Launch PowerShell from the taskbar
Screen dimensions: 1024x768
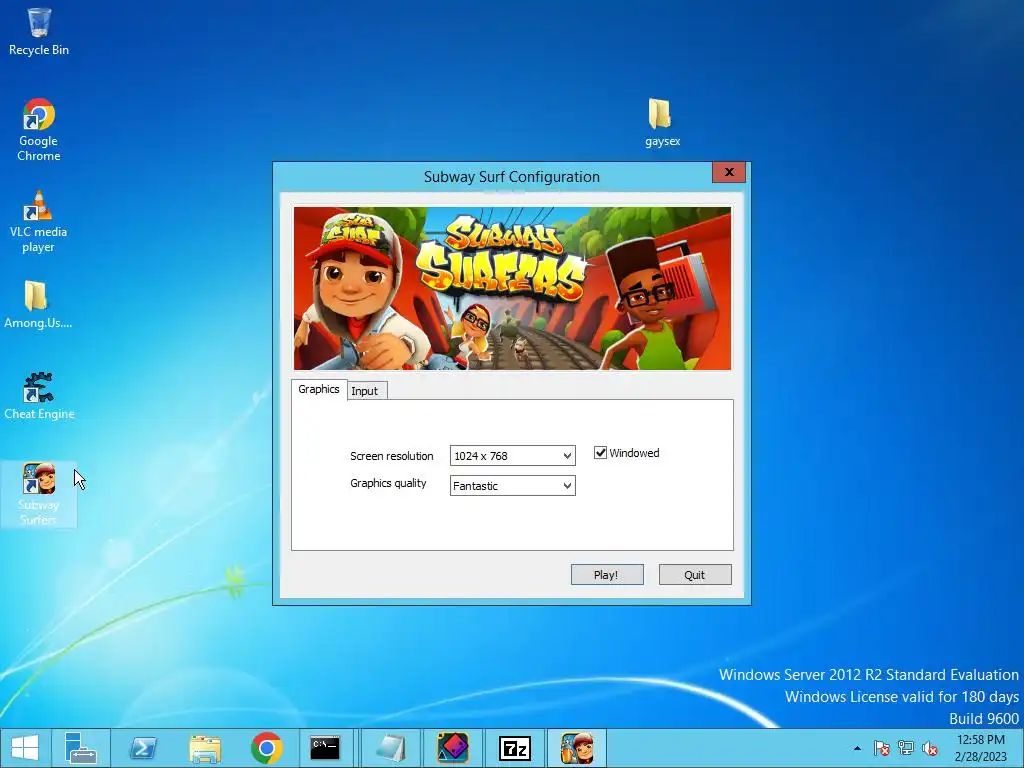[x=143, y=748]
